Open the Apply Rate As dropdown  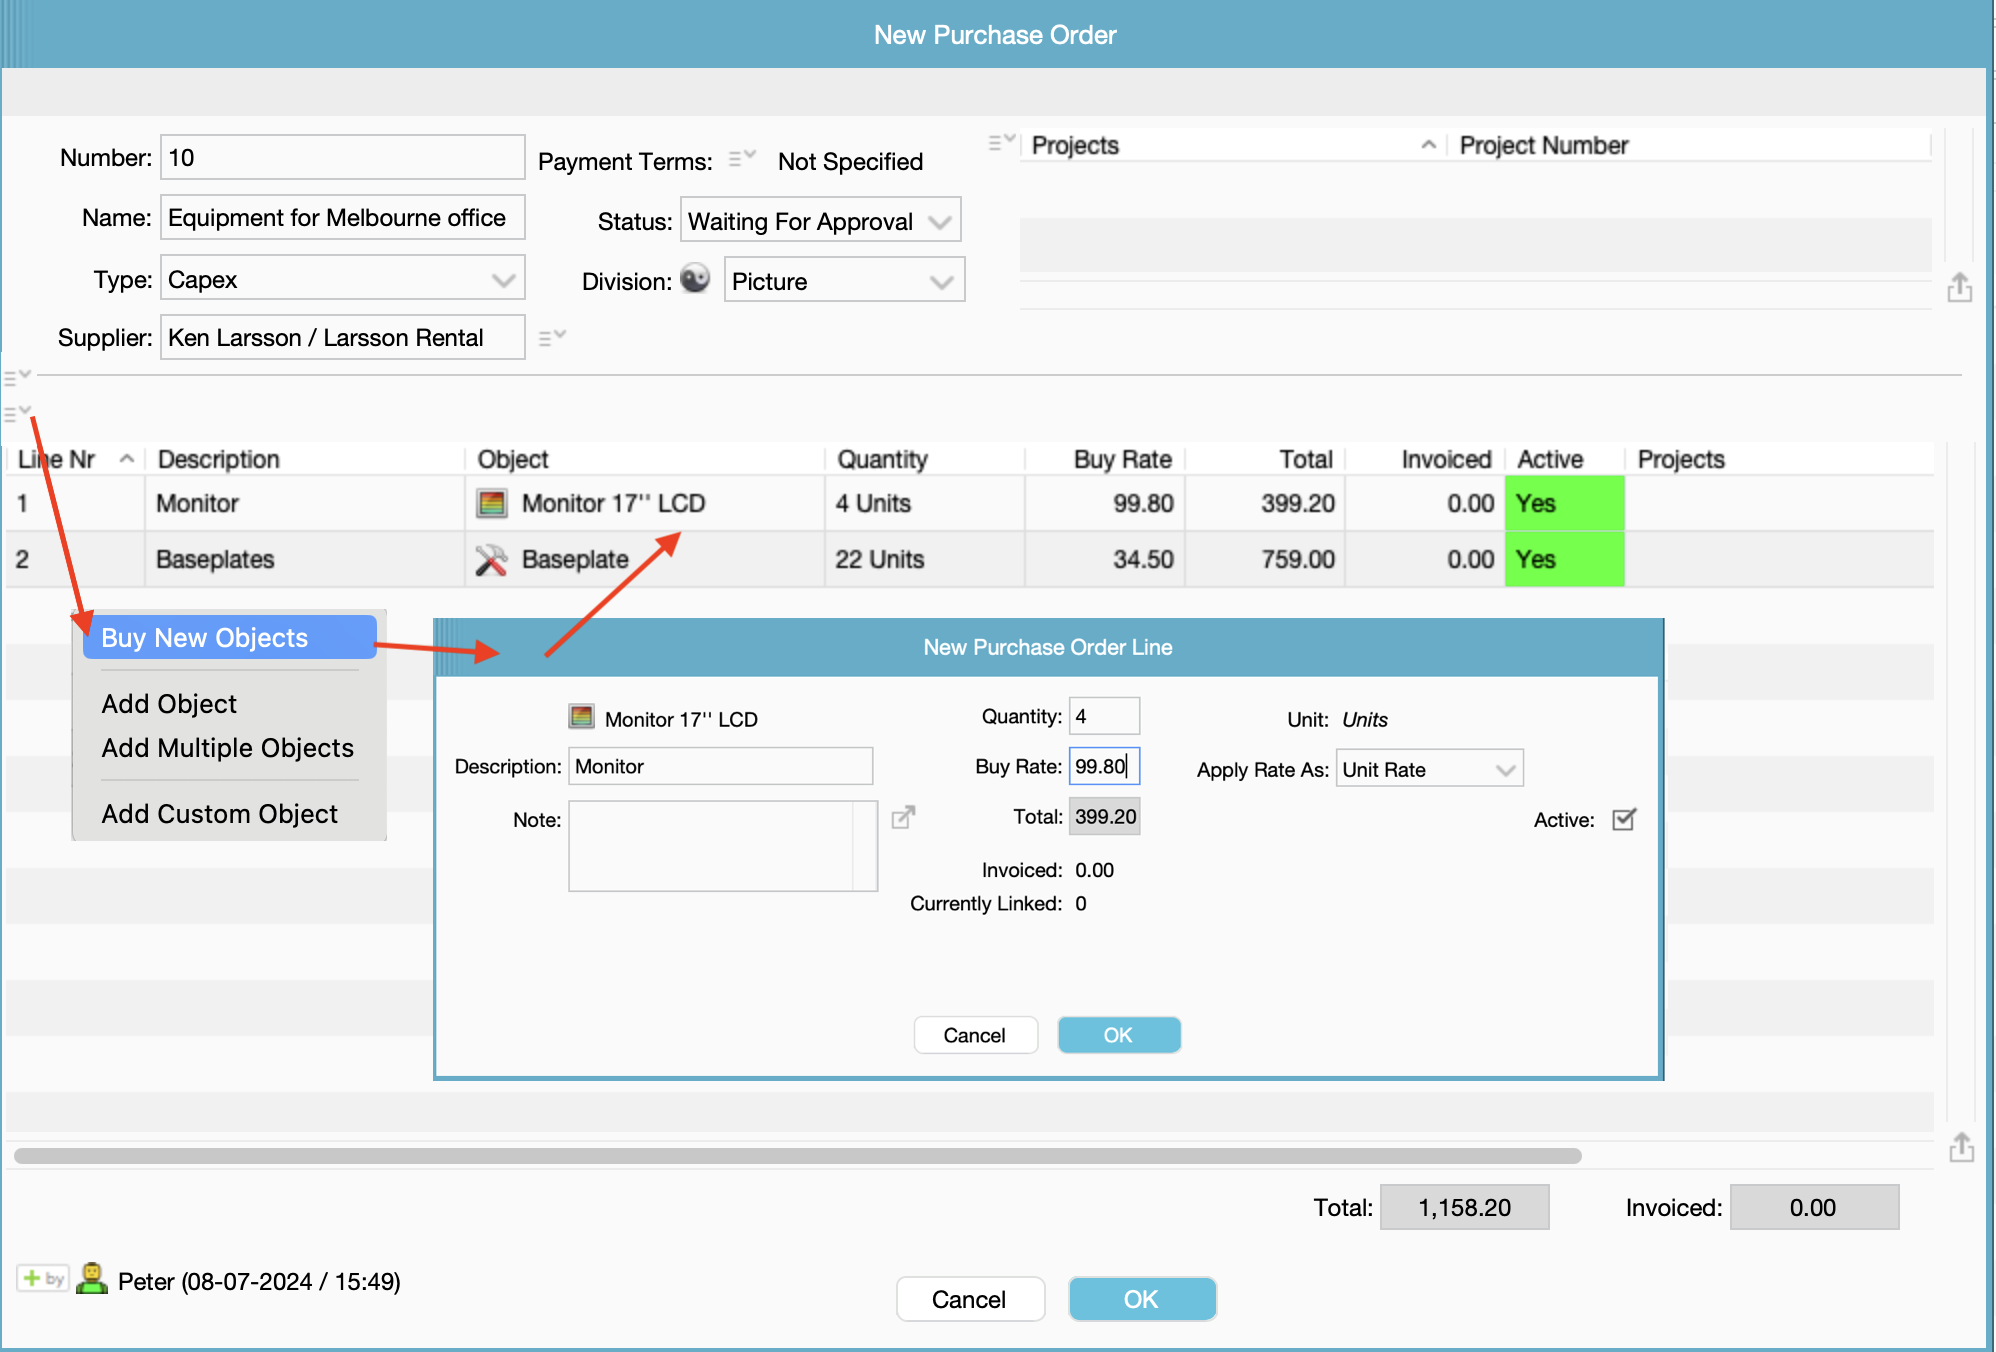[x=1429, y=769]
